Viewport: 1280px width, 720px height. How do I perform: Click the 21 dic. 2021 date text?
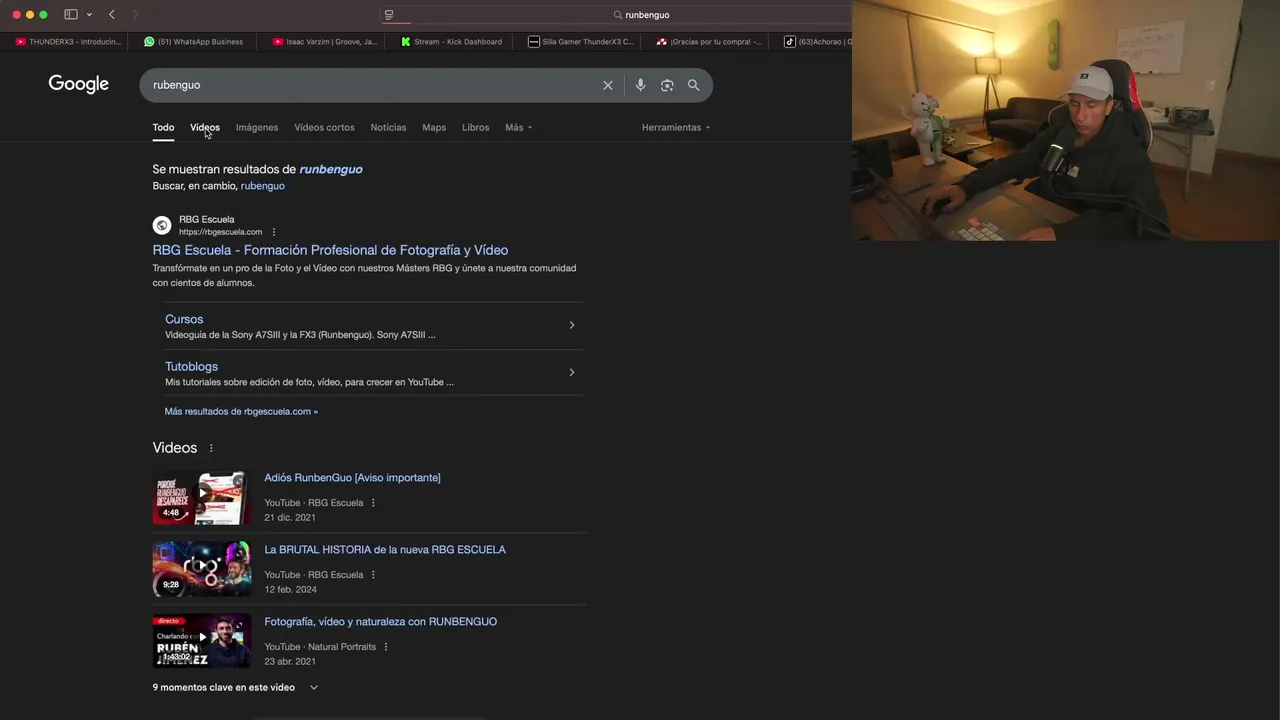(290, 518)
